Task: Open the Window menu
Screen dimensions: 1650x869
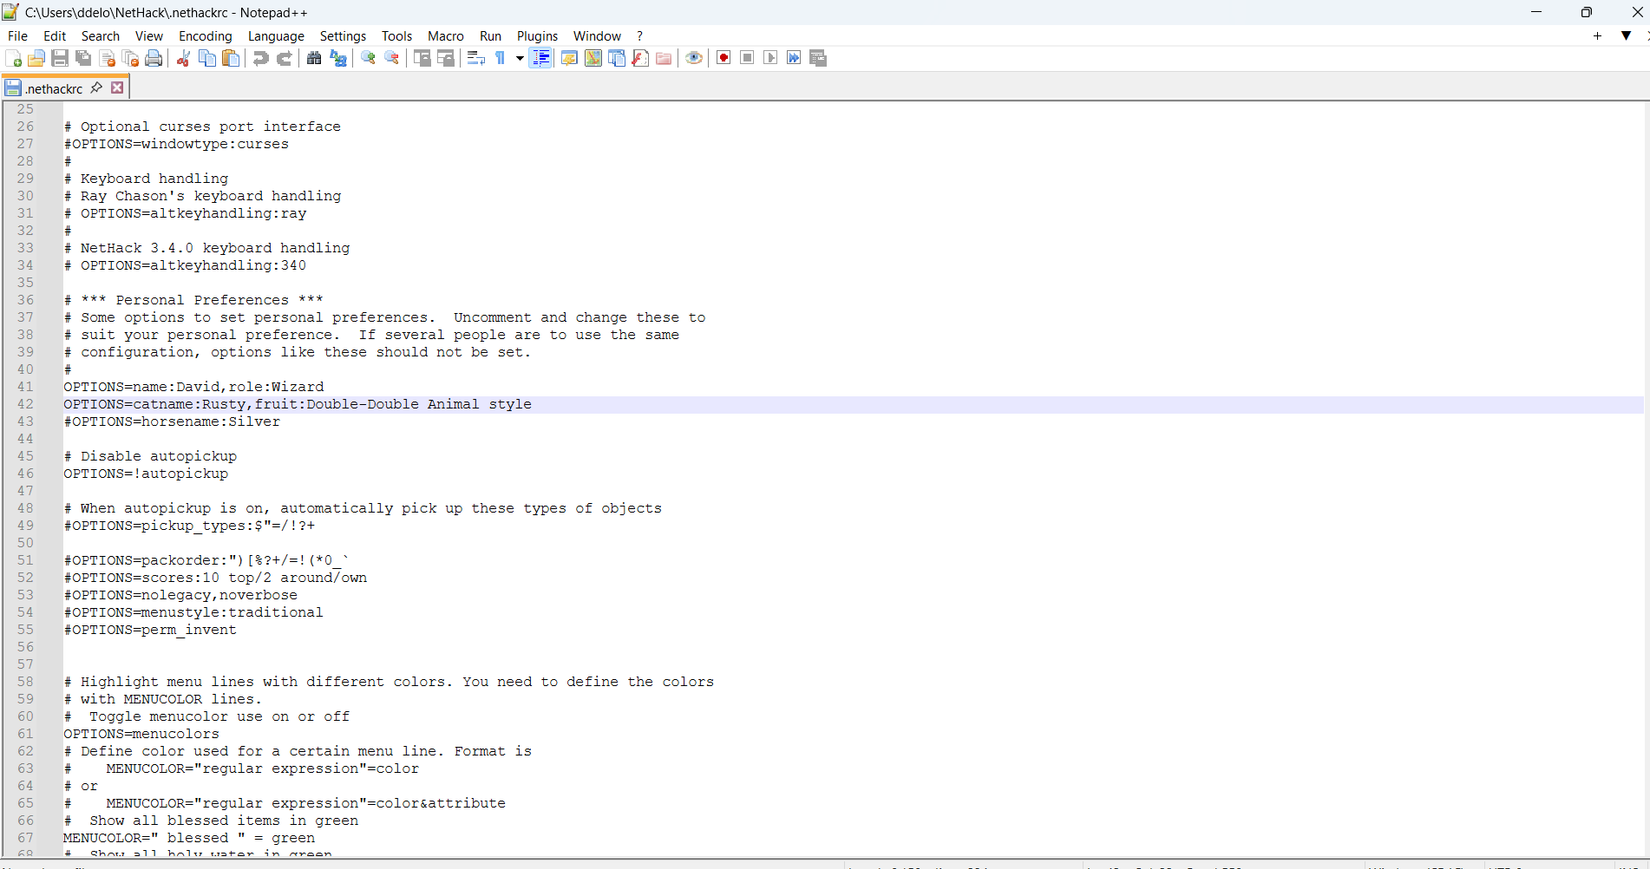Action: tap(597, 36)
